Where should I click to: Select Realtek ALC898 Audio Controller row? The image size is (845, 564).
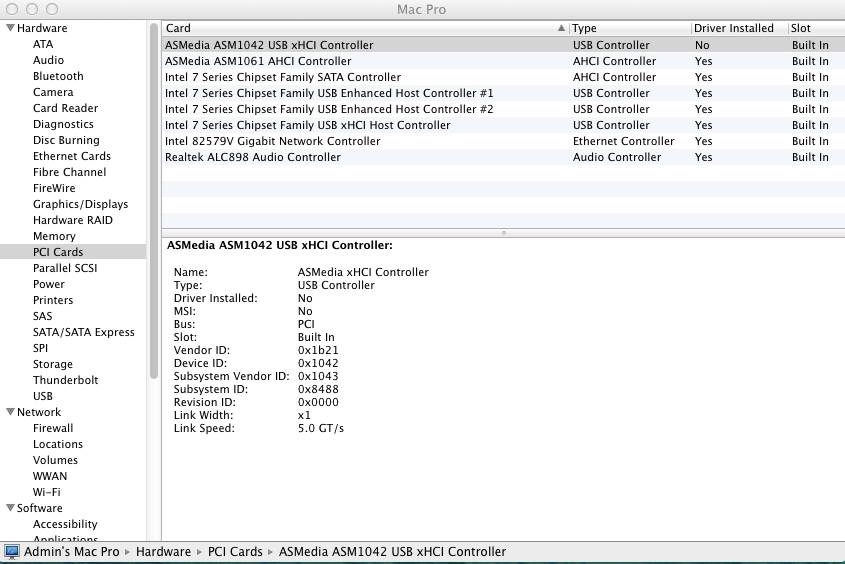coord(503,157)
